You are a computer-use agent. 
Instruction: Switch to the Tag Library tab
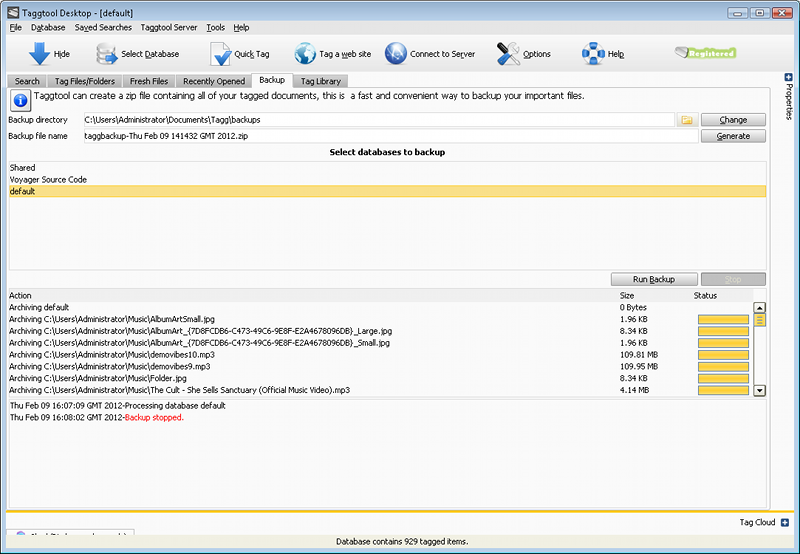click(320, 81)
